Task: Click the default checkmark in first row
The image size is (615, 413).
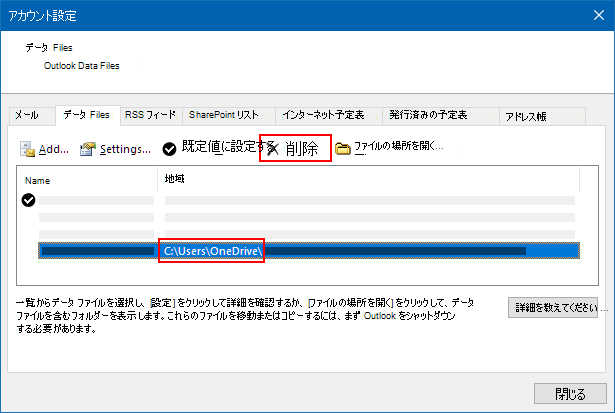Action: click(x=28, y=200)
